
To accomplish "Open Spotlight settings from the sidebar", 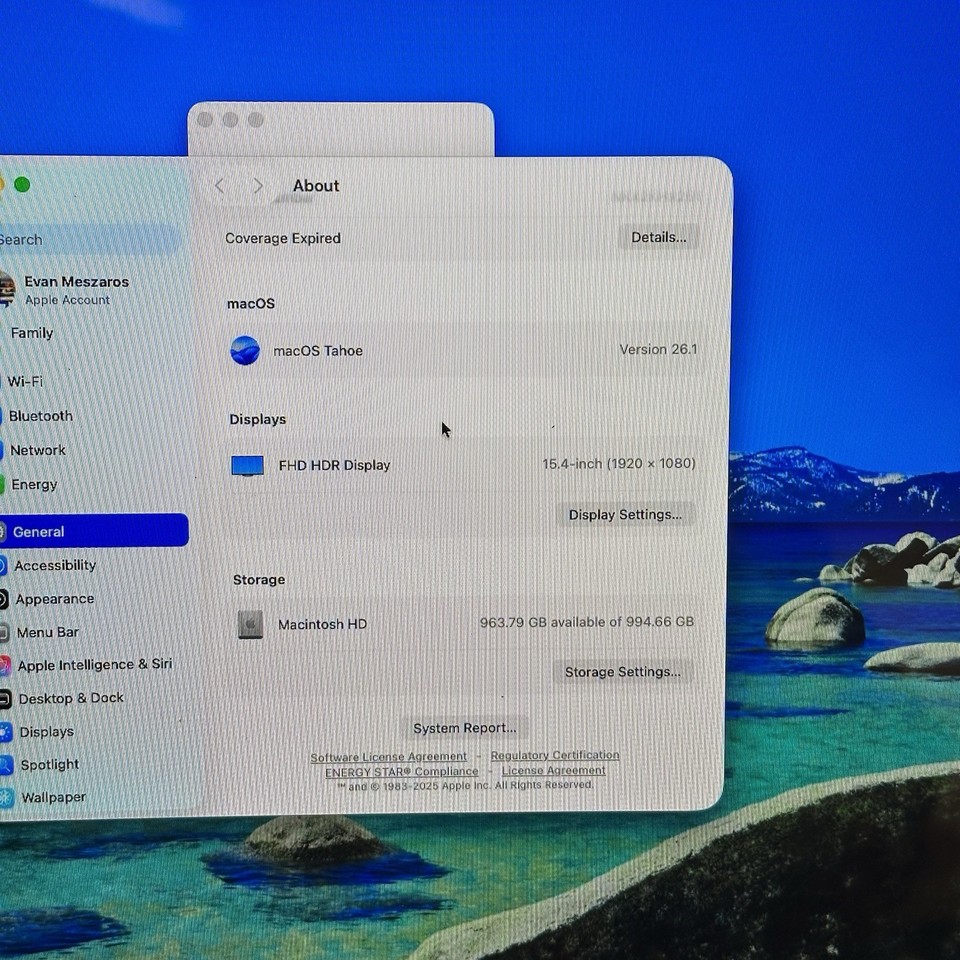I will click(46, 764).
